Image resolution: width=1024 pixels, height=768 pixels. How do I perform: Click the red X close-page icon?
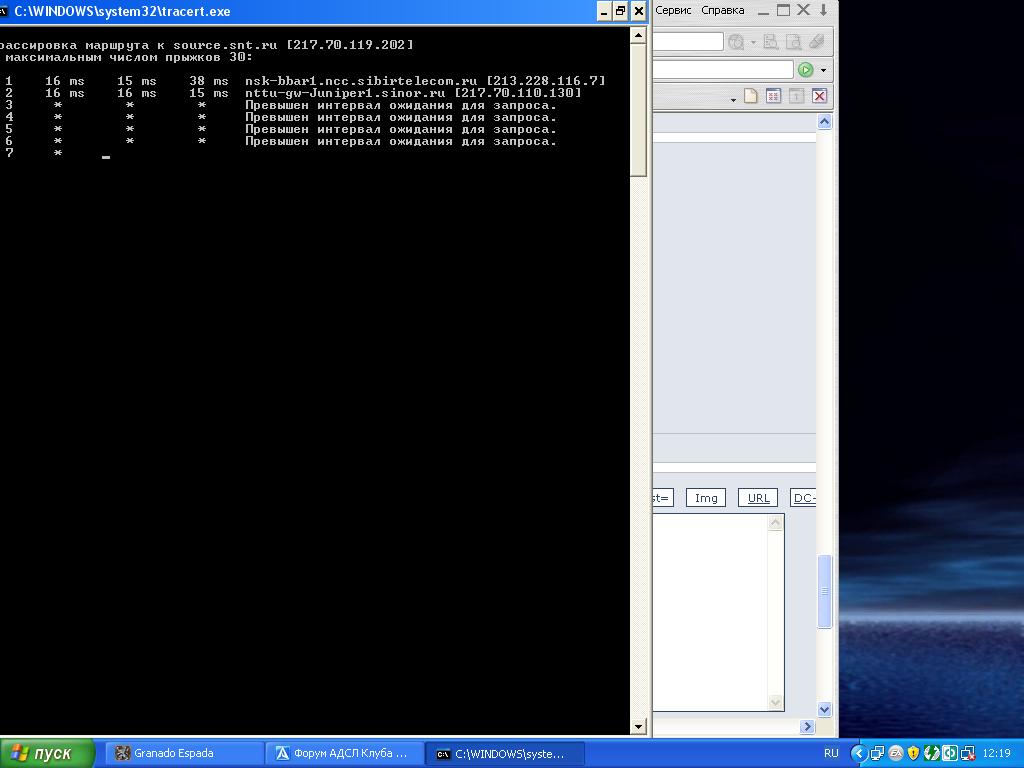tap(819, 96)
